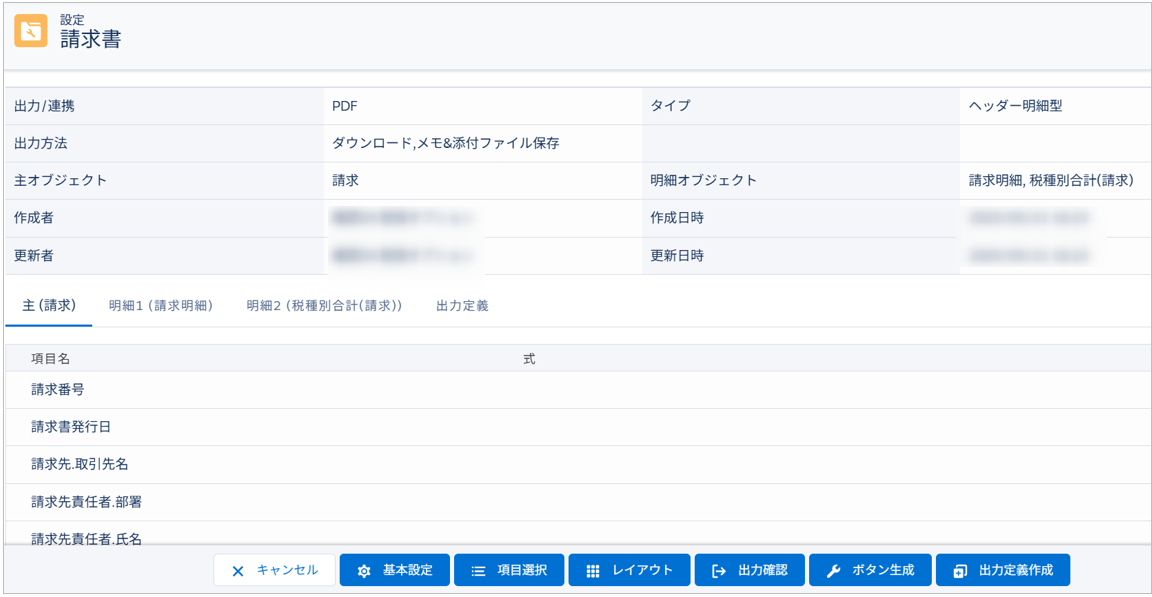1152x597 pixels.
Task: Click the copy icon on 出力定義作成
Action: click(958, 570)
